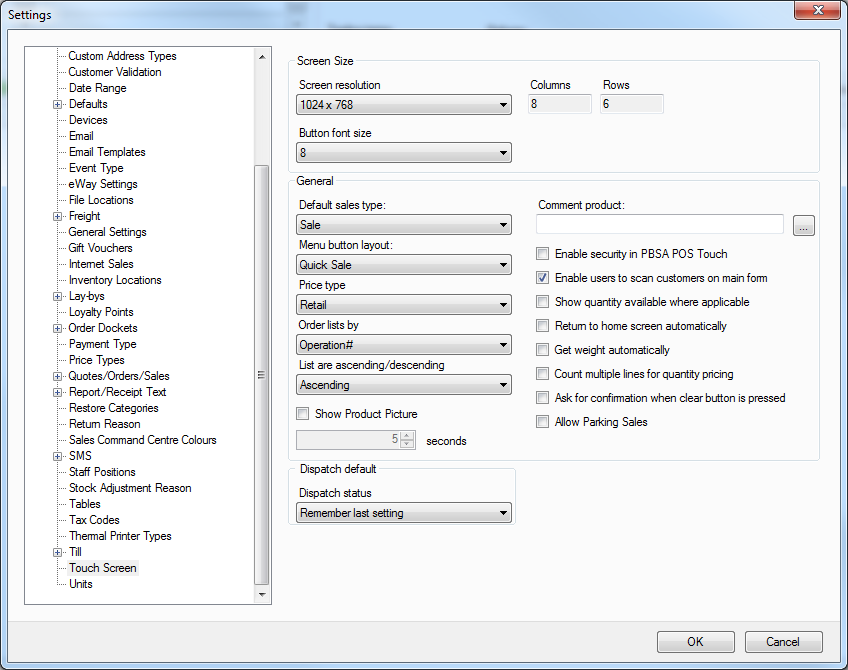Enable the Allow Parking Sales option

click(x=543, y=422)
